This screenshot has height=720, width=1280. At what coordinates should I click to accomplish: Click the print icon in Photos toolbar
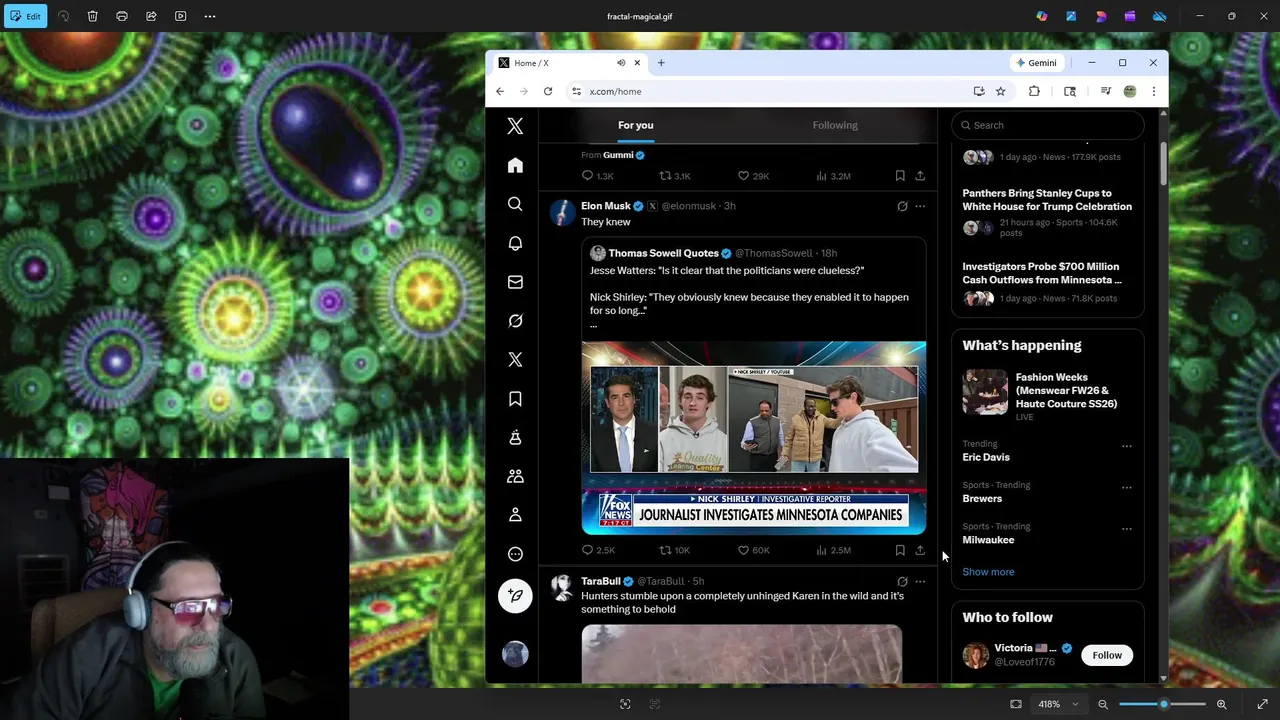click(x=122, y=16)
